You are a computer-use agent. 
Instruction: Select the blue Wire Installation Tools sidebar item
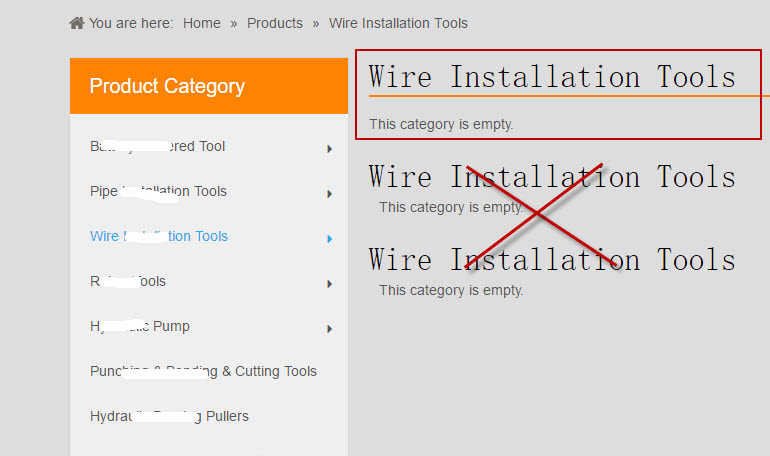tap(159, 237)
